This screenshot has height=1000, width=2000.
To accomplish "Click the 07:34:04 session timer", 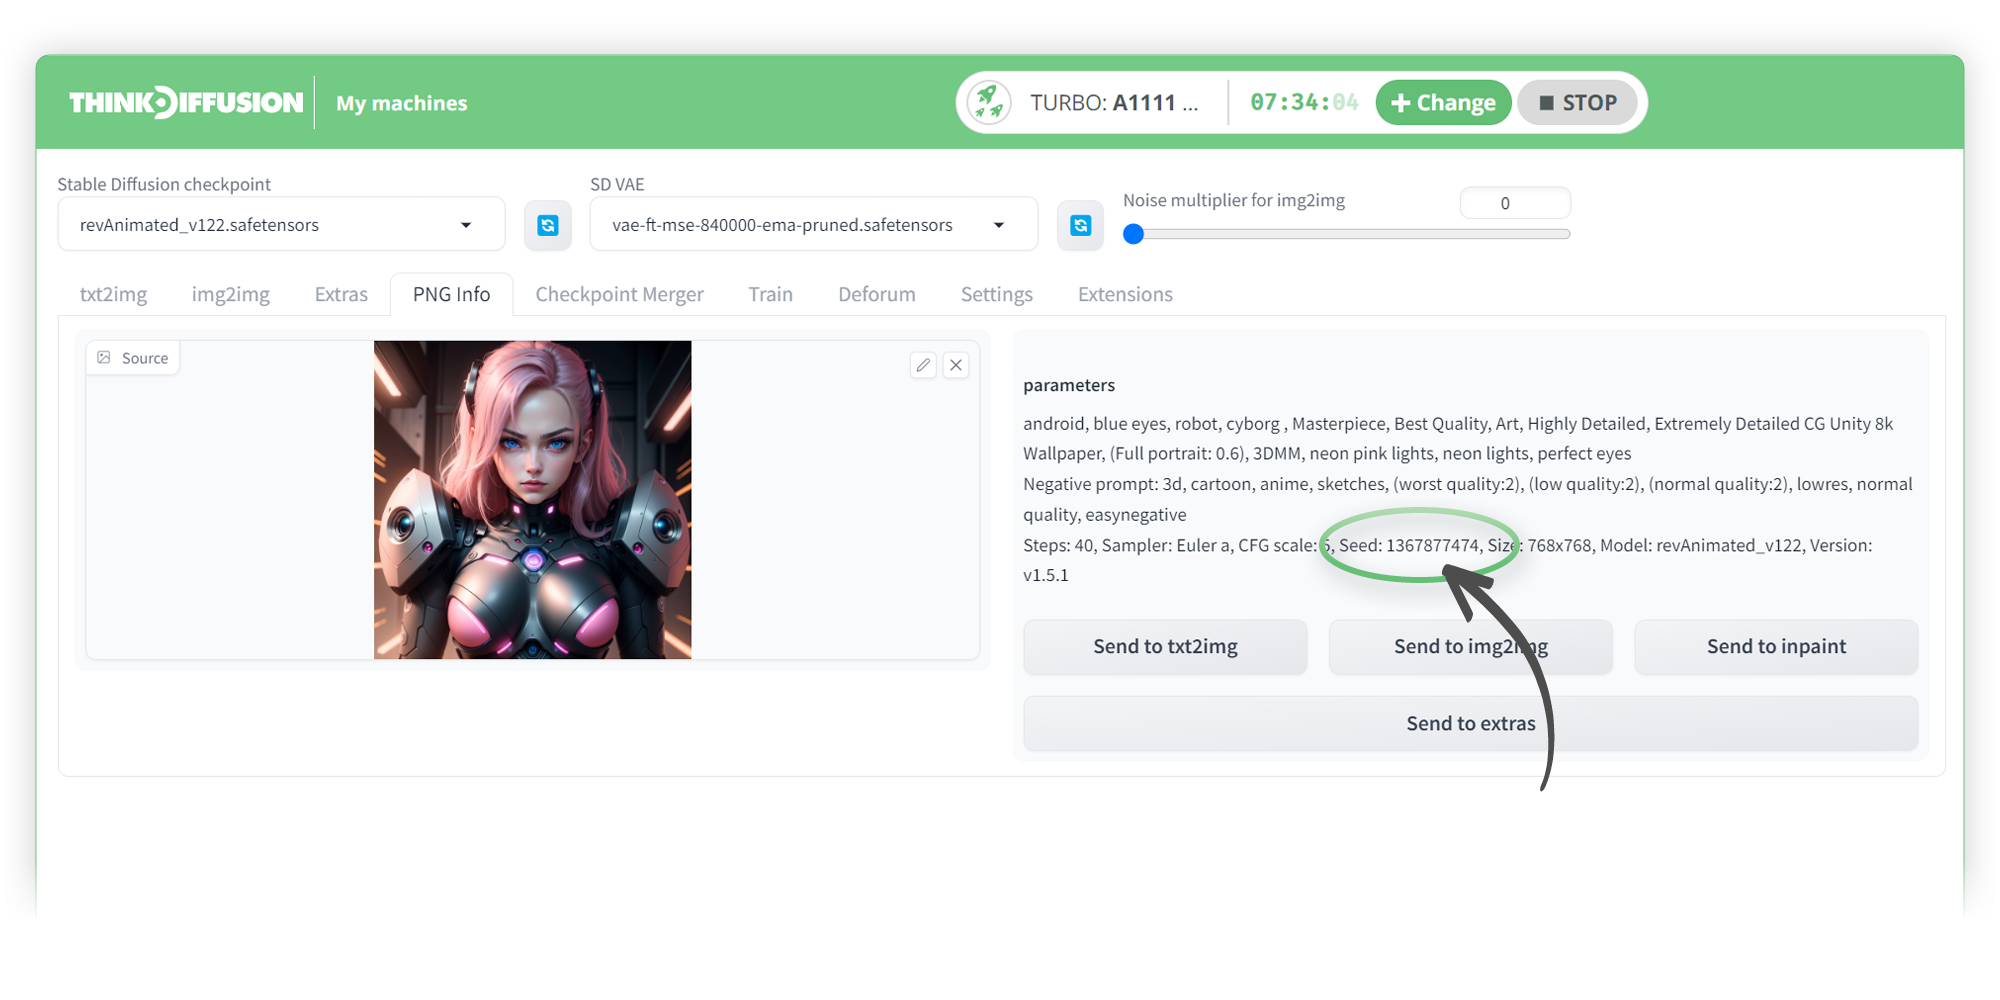I will tap(1304, 102).
